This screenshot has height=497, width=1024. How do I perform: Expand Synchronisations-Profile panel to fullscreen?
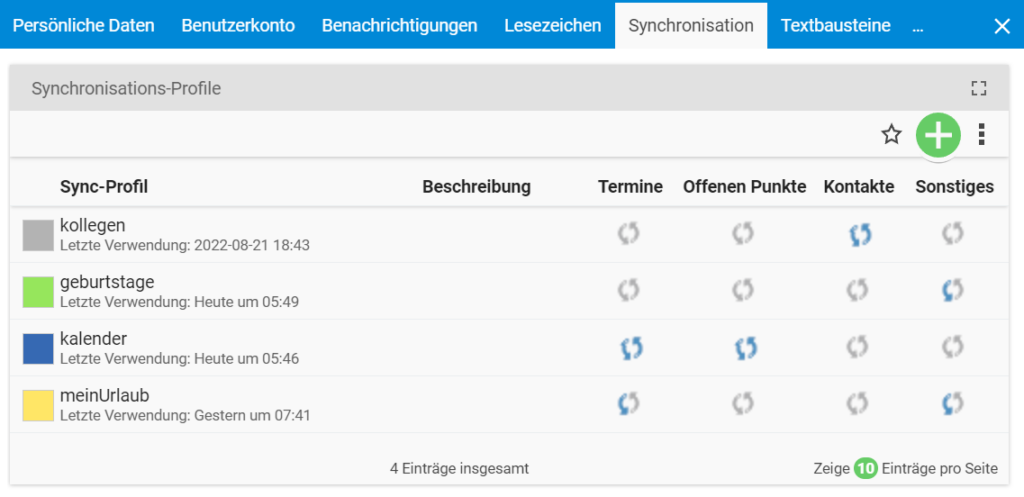pos(978,88)
